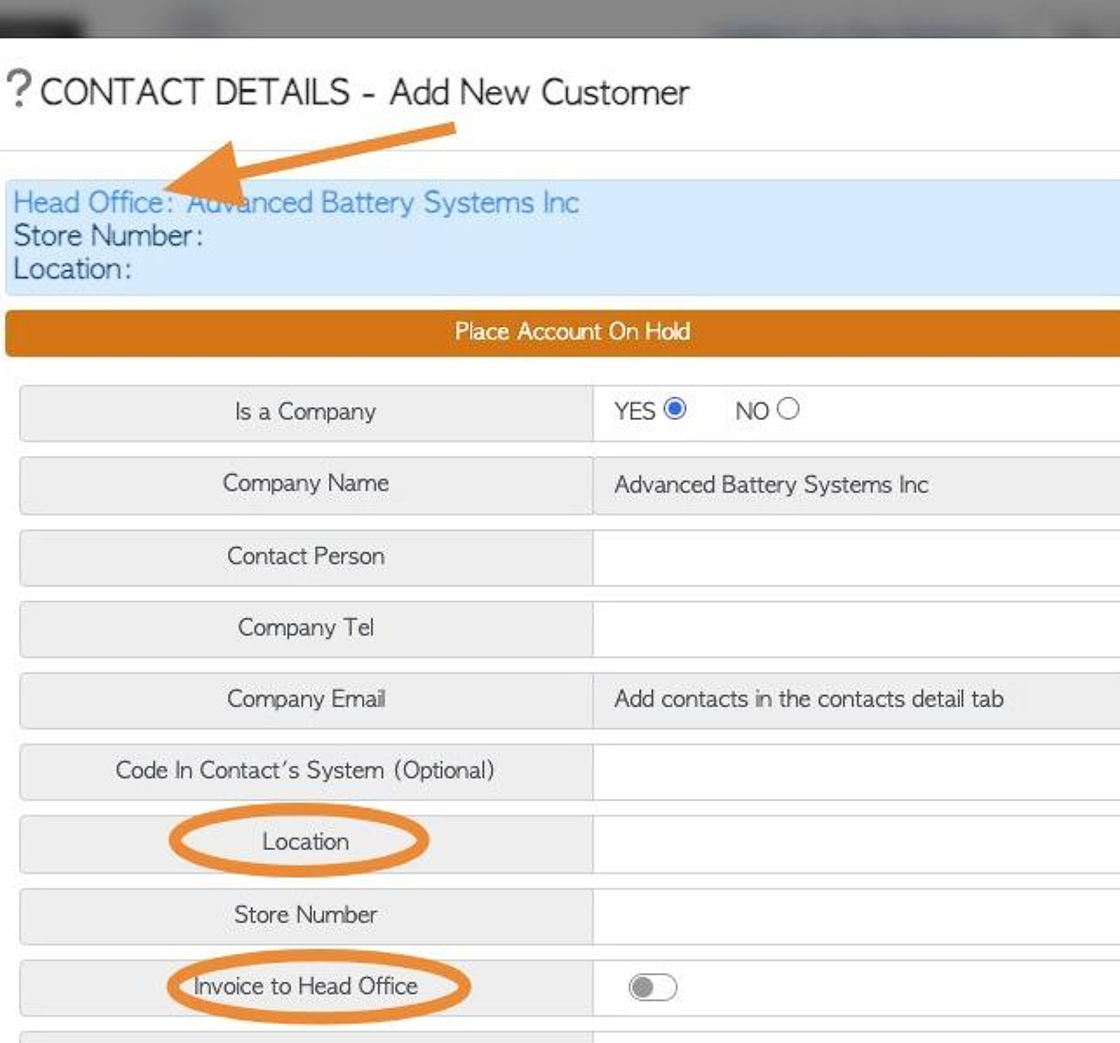Select YES for Is a Company
Viewport: 1120px width, 1043px height.
coord(674,409)
